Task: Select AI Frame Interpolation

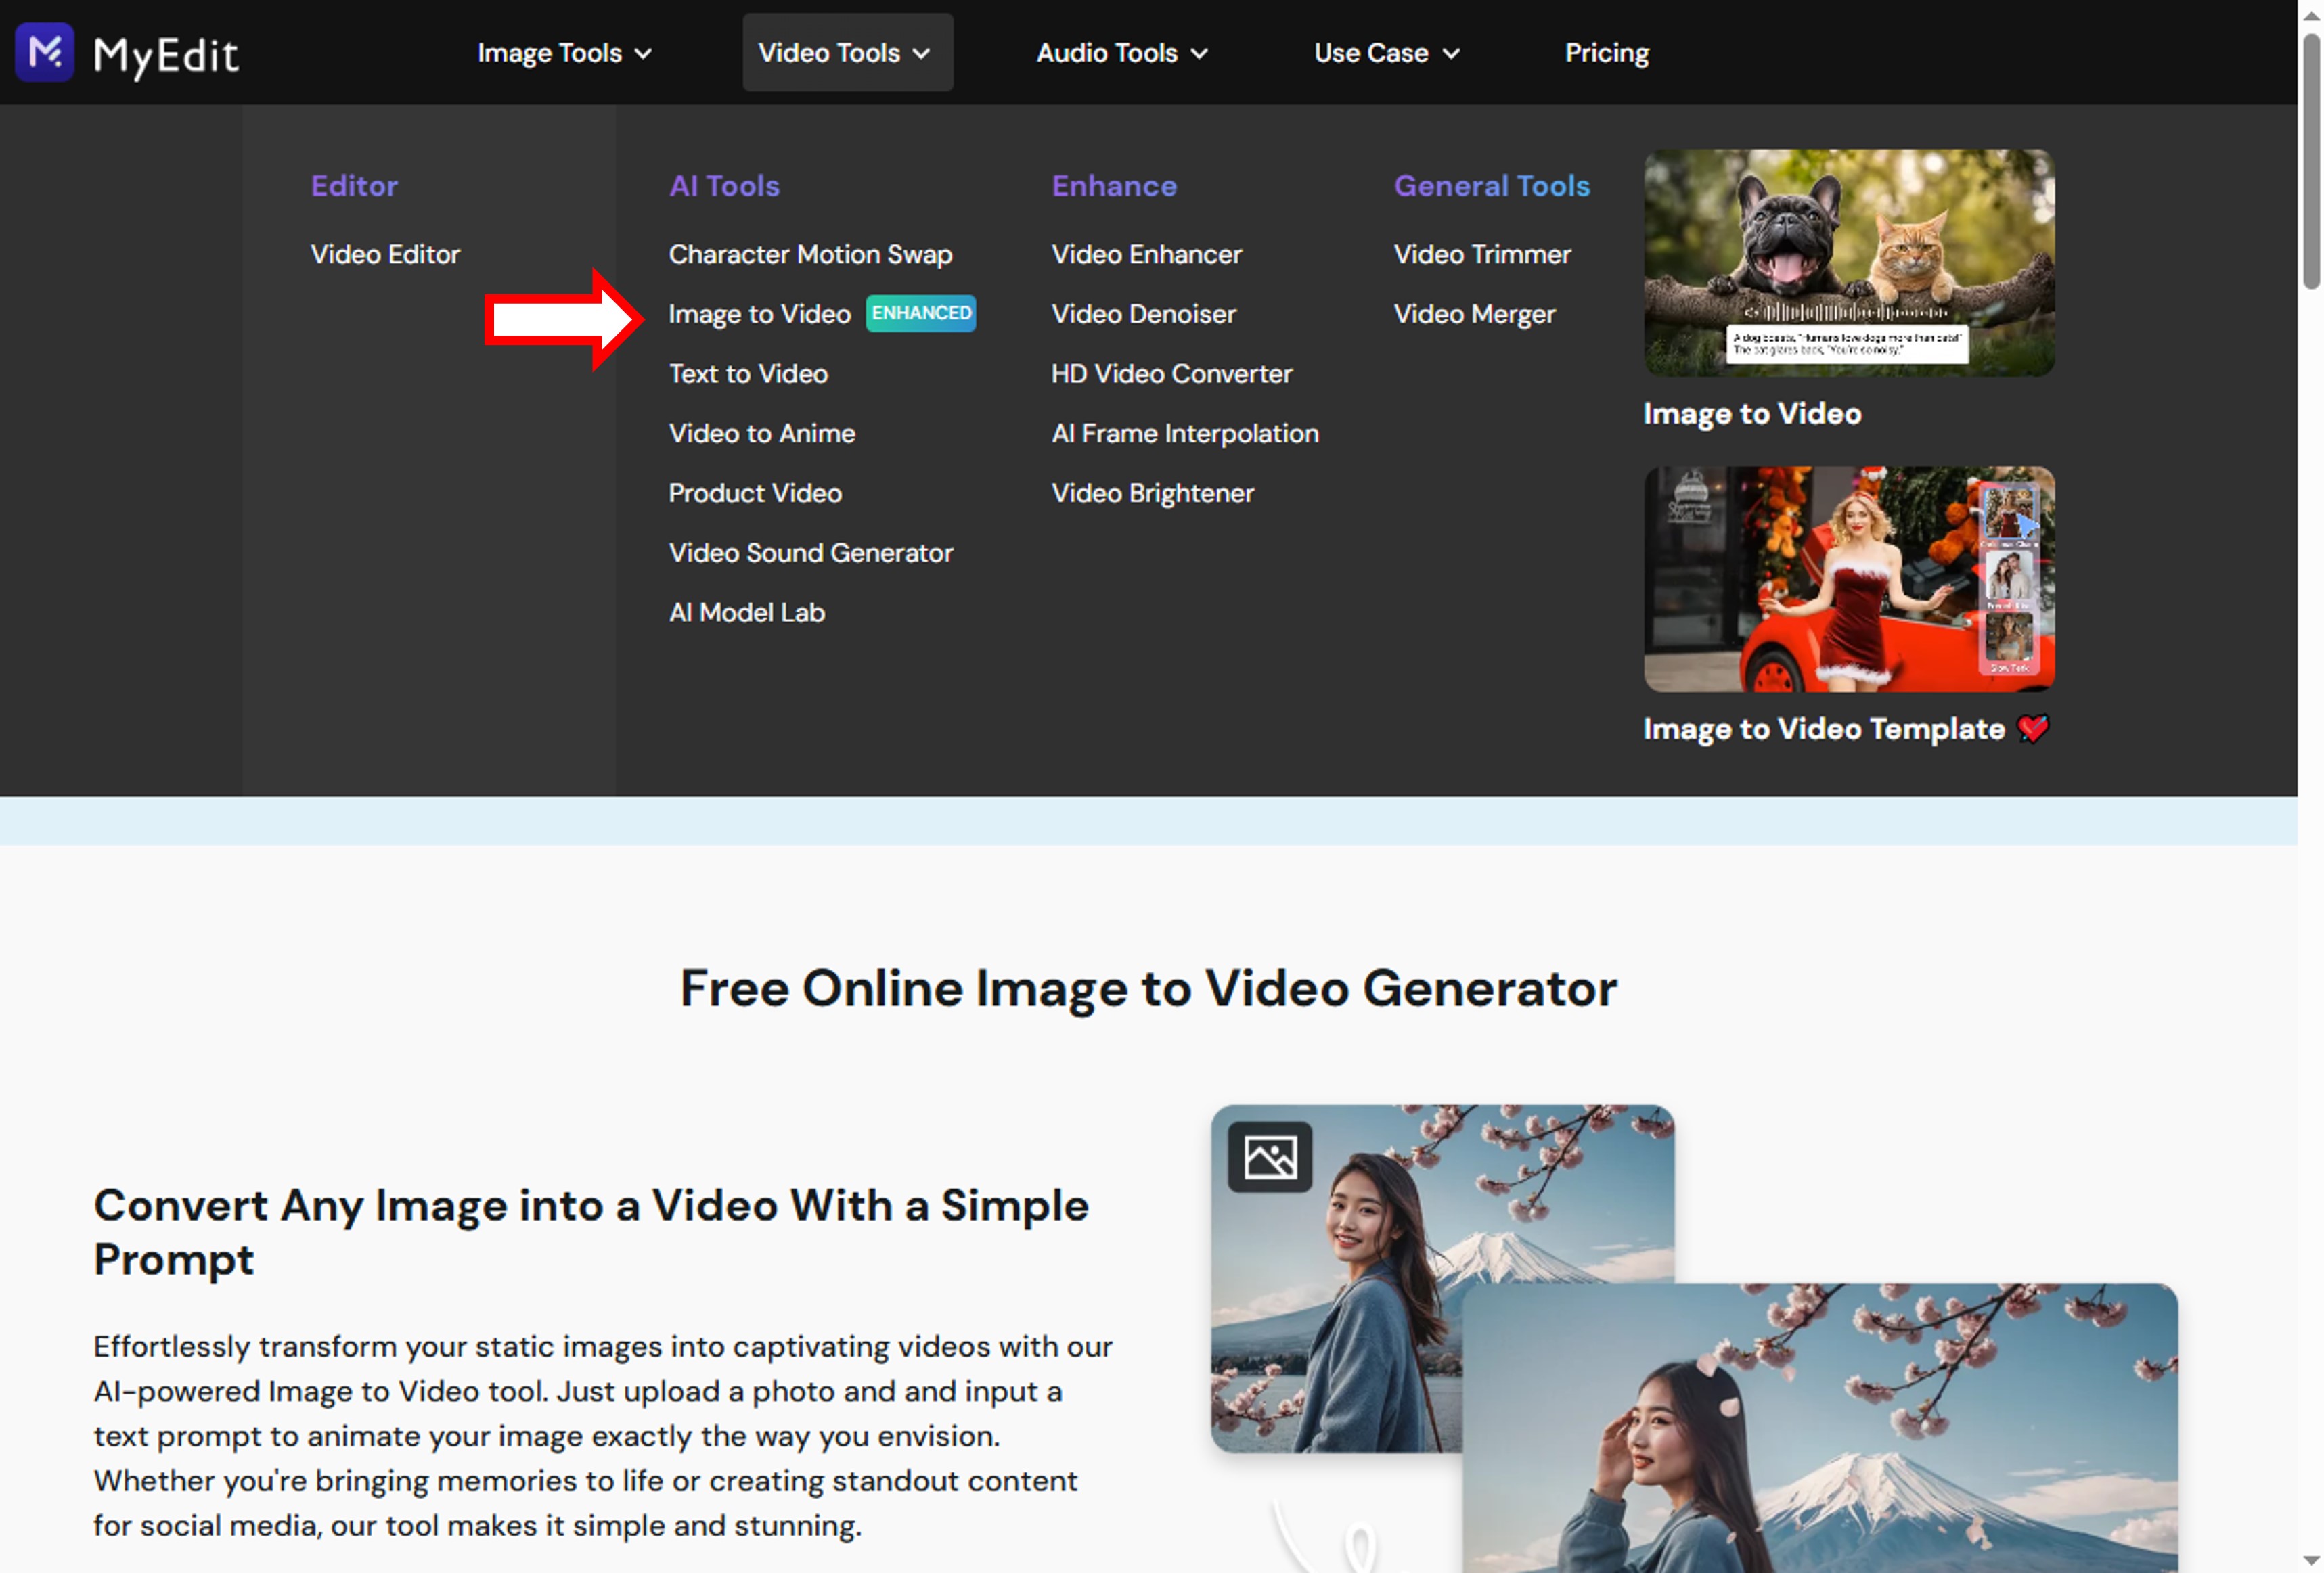Action: pos(1184,434)
